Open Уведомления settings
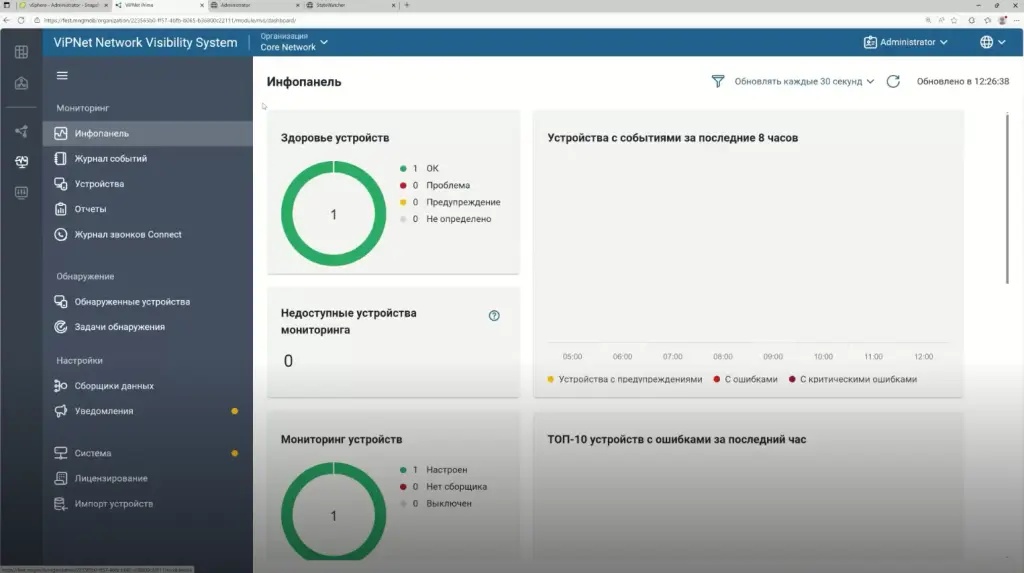This screenshot has width=1024, height=573. [x=148, y=411]
